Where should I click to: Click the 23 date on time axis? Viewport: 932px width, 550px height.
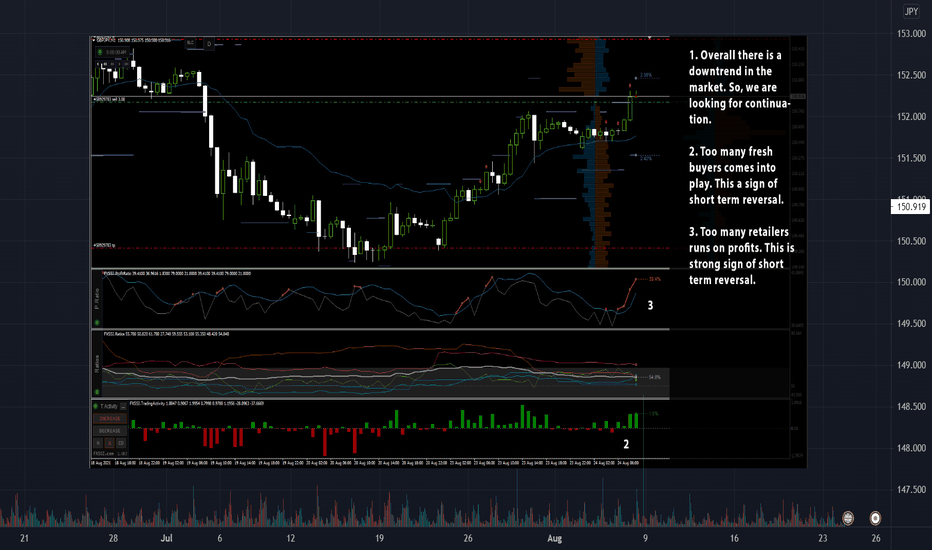coord(823,538)
